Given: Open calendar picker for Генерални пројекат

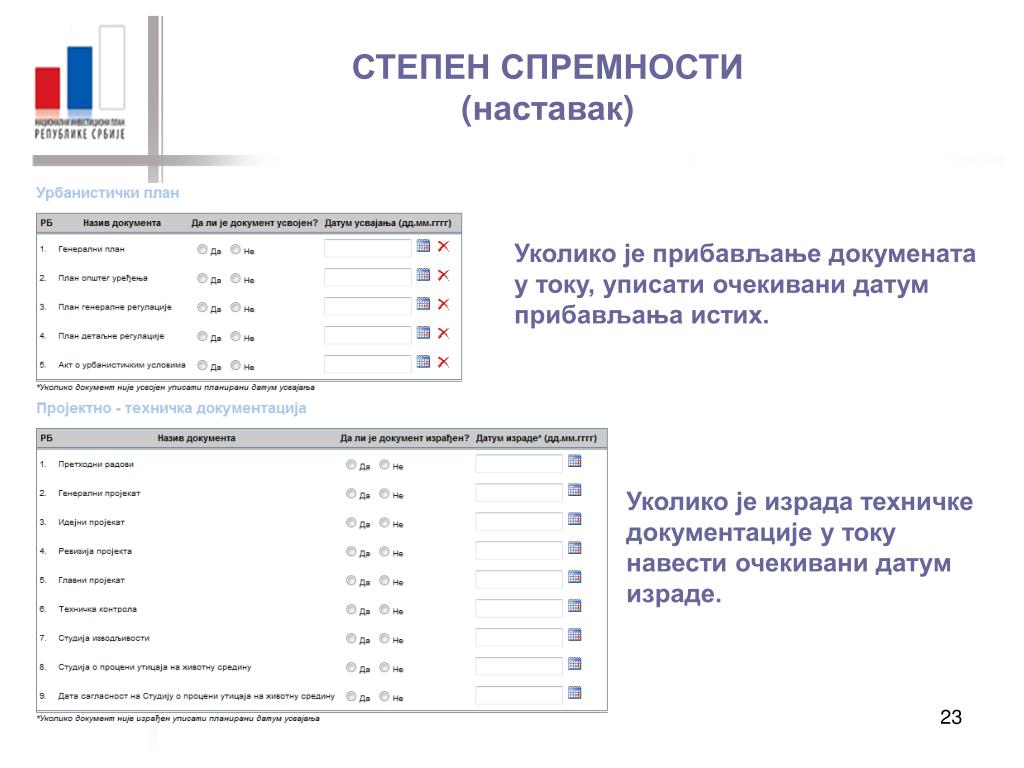Looking at the screenshot, I should (575, 490).
